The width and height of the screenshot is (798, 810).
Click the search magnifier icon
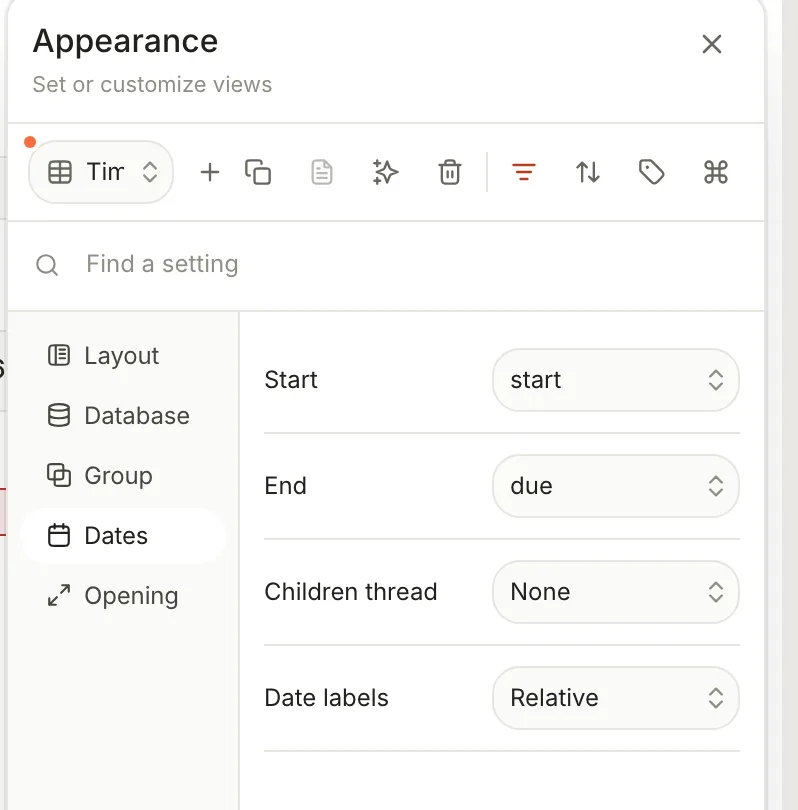tap(47, 265)
